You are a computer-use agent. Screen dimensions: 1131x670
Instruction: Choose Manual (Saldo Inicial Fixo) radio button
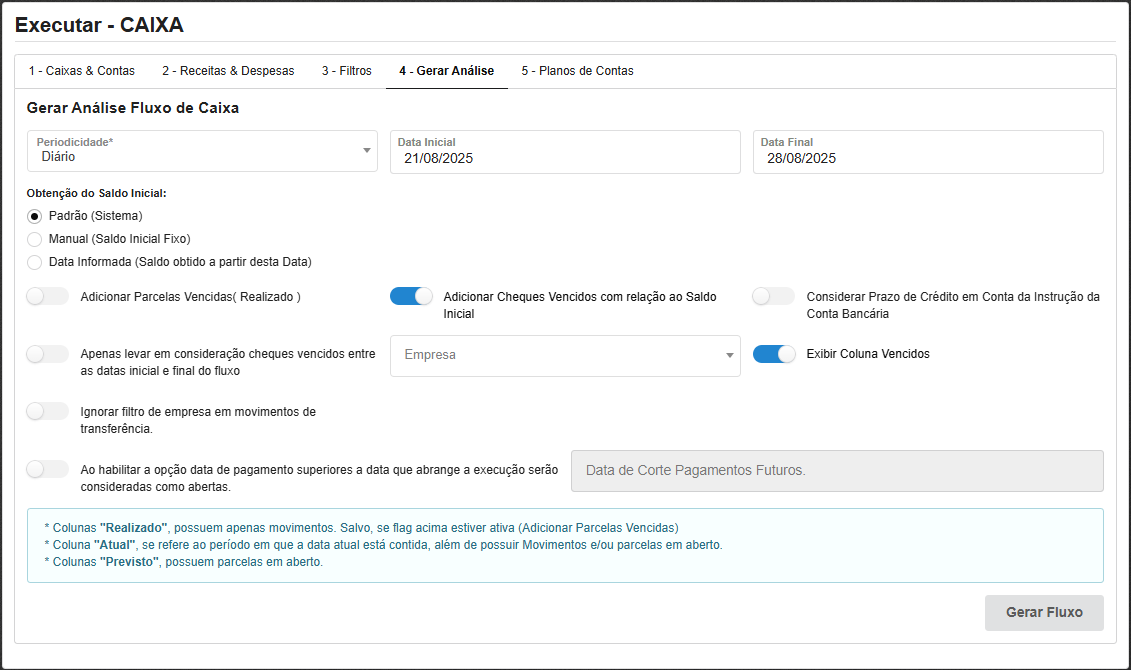pyautogui.click(x=35, y=239)
